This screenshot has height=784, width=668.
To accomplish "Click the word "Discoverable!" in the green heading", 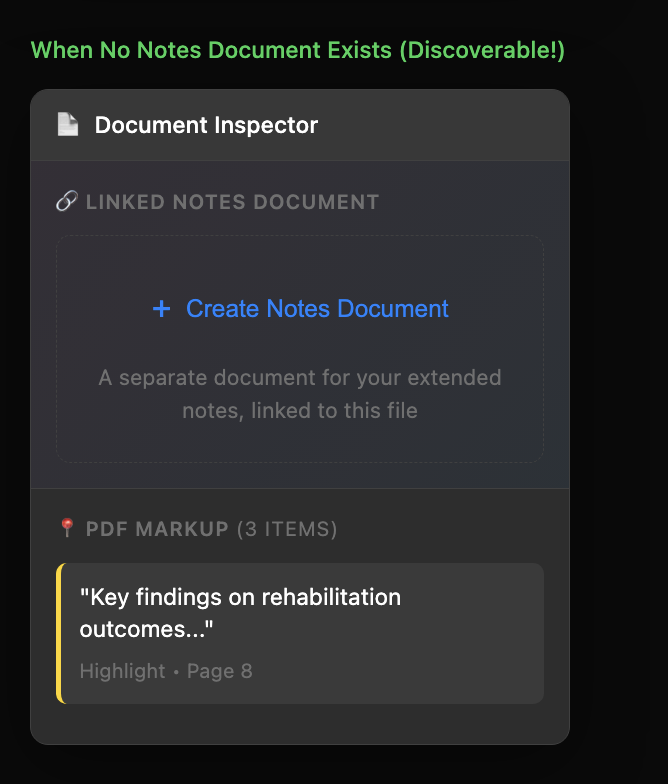I will [482, 50].
